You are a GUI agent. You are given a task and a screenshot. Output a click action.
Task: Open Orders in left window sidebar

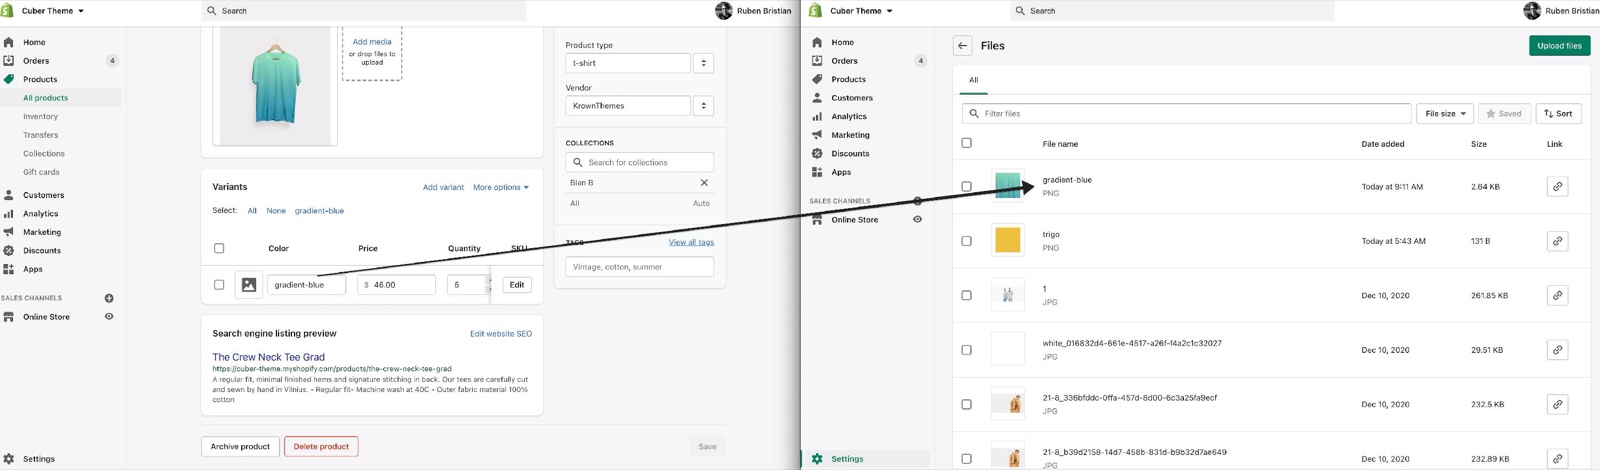(36, 61)
